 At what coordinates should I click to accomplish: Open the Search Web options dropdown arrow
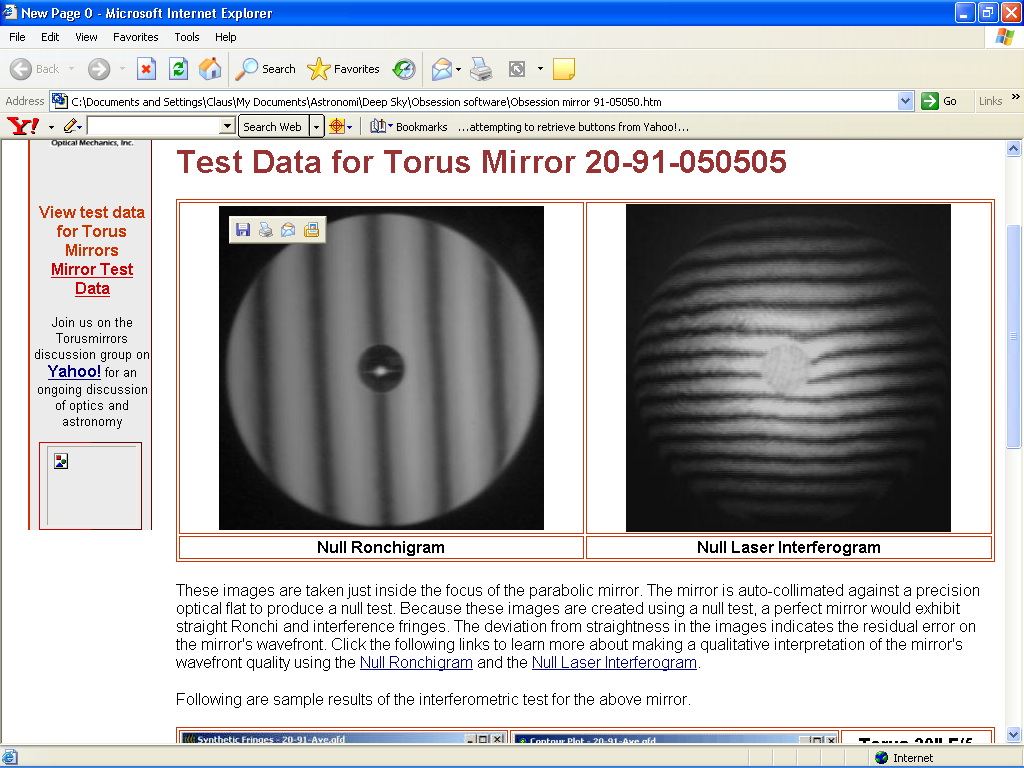point(316,127)
